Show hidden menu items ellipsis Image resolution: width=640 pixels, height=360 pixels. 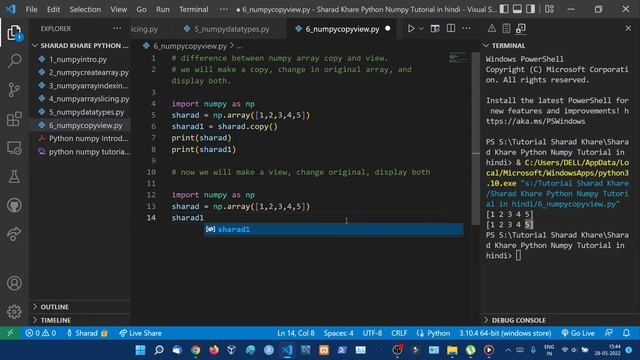pos(224,9)
